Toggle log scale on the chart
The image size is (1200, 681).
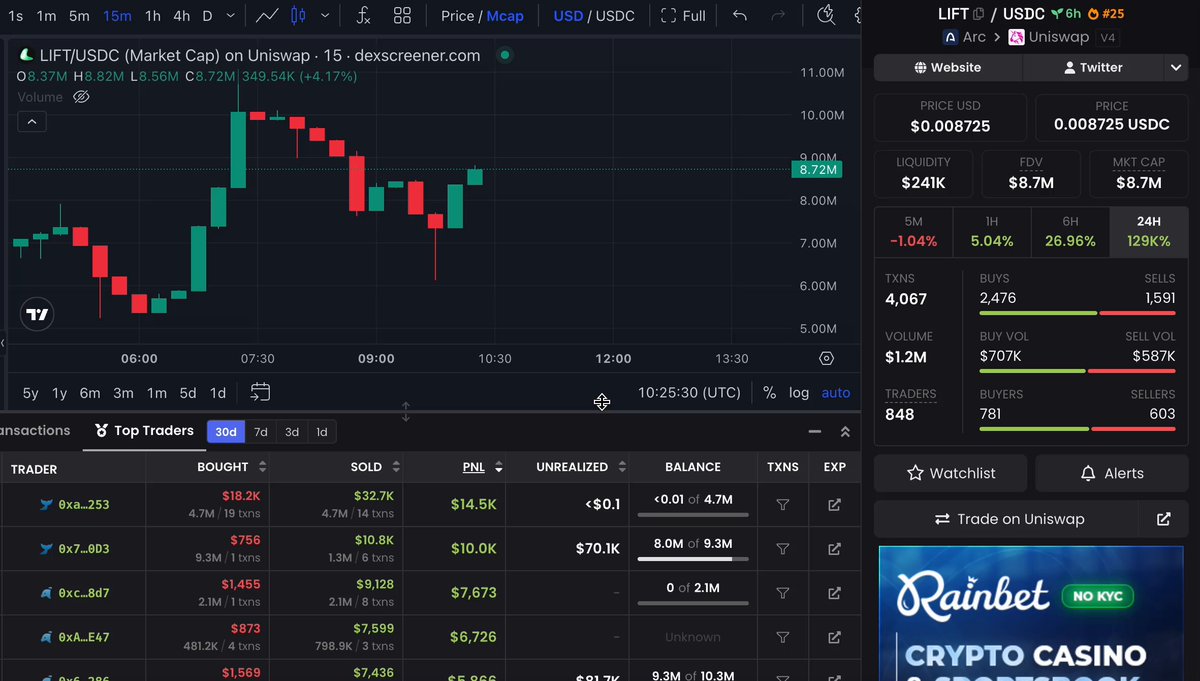click(799, 393)
